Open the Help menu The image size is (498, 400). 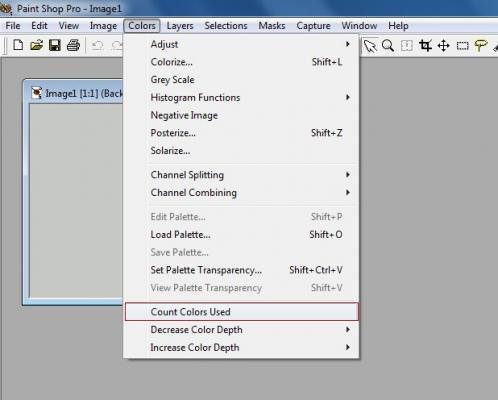398,26
